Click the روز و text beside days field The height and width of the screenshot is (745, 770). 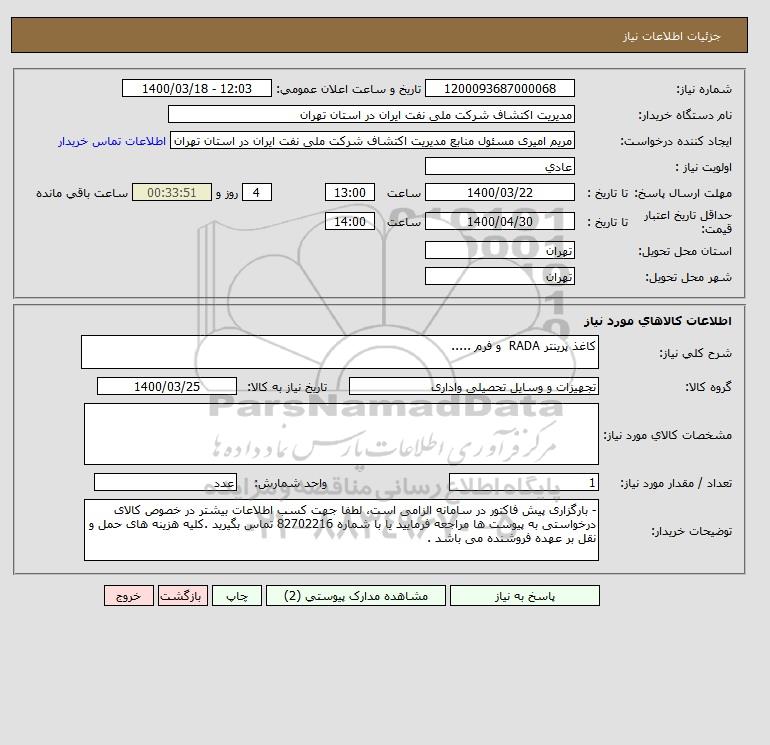coord(227,193)
